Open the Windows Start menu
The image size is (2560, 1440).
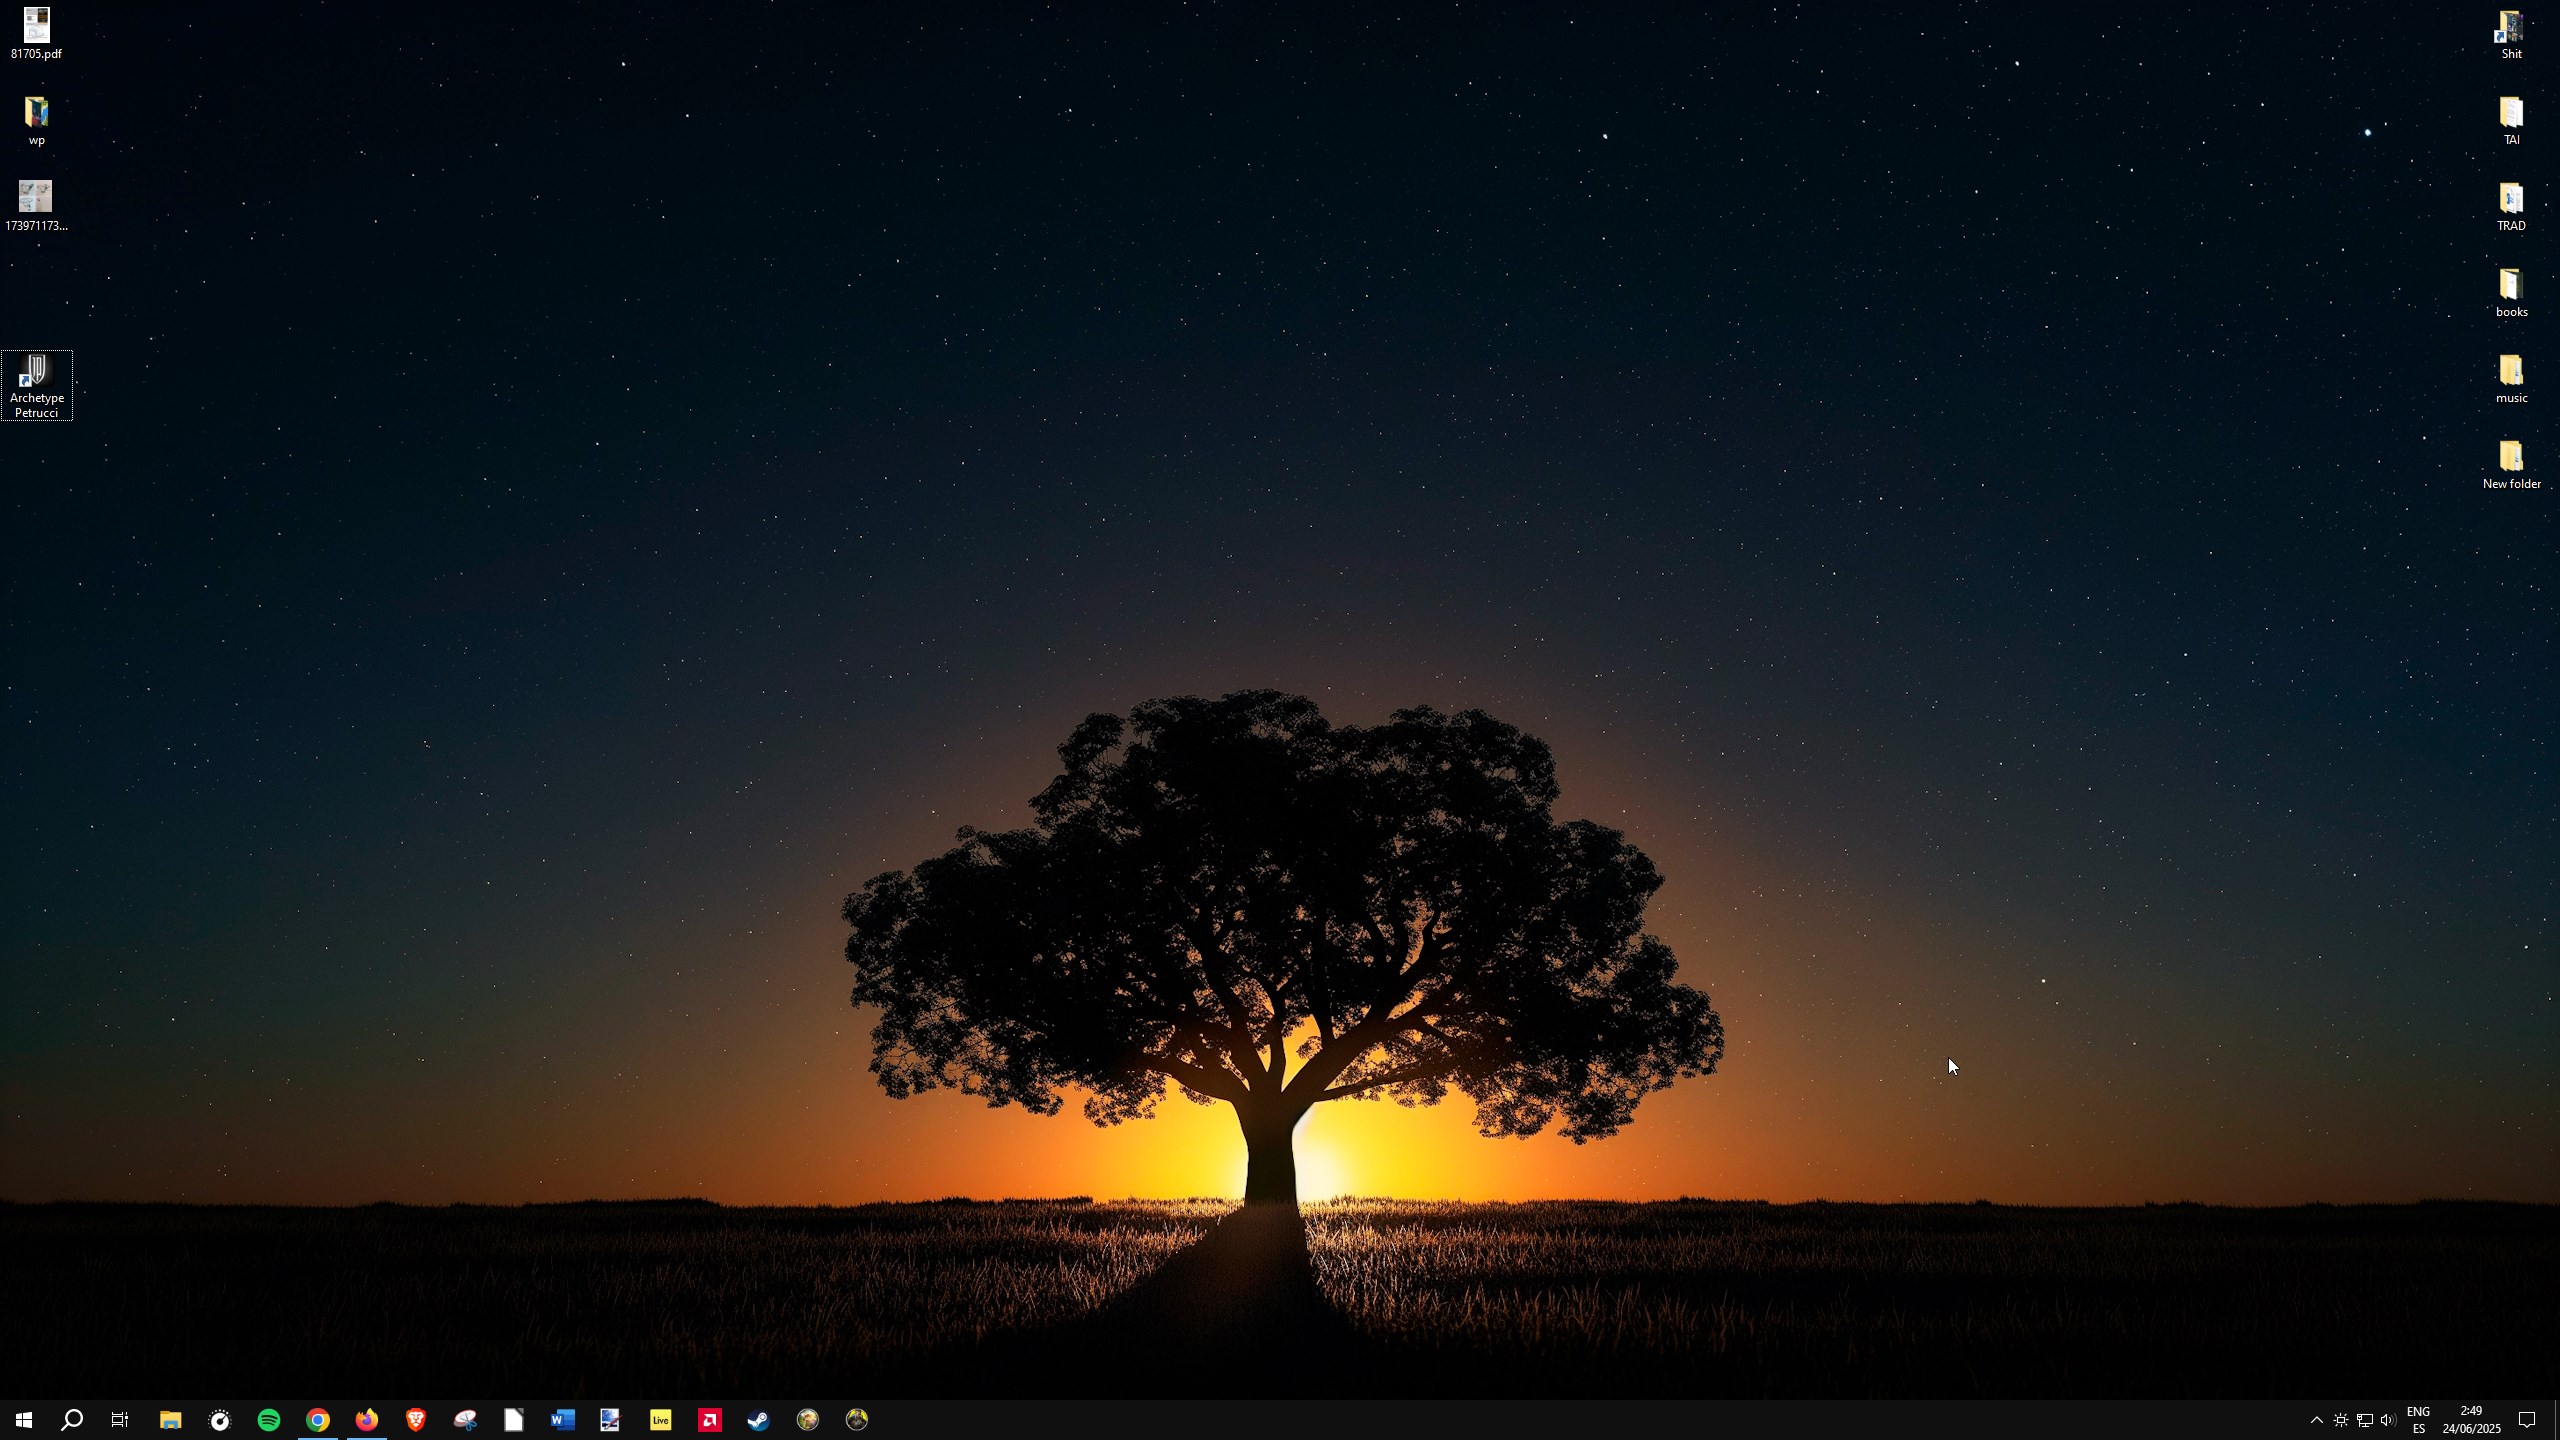24,1420
